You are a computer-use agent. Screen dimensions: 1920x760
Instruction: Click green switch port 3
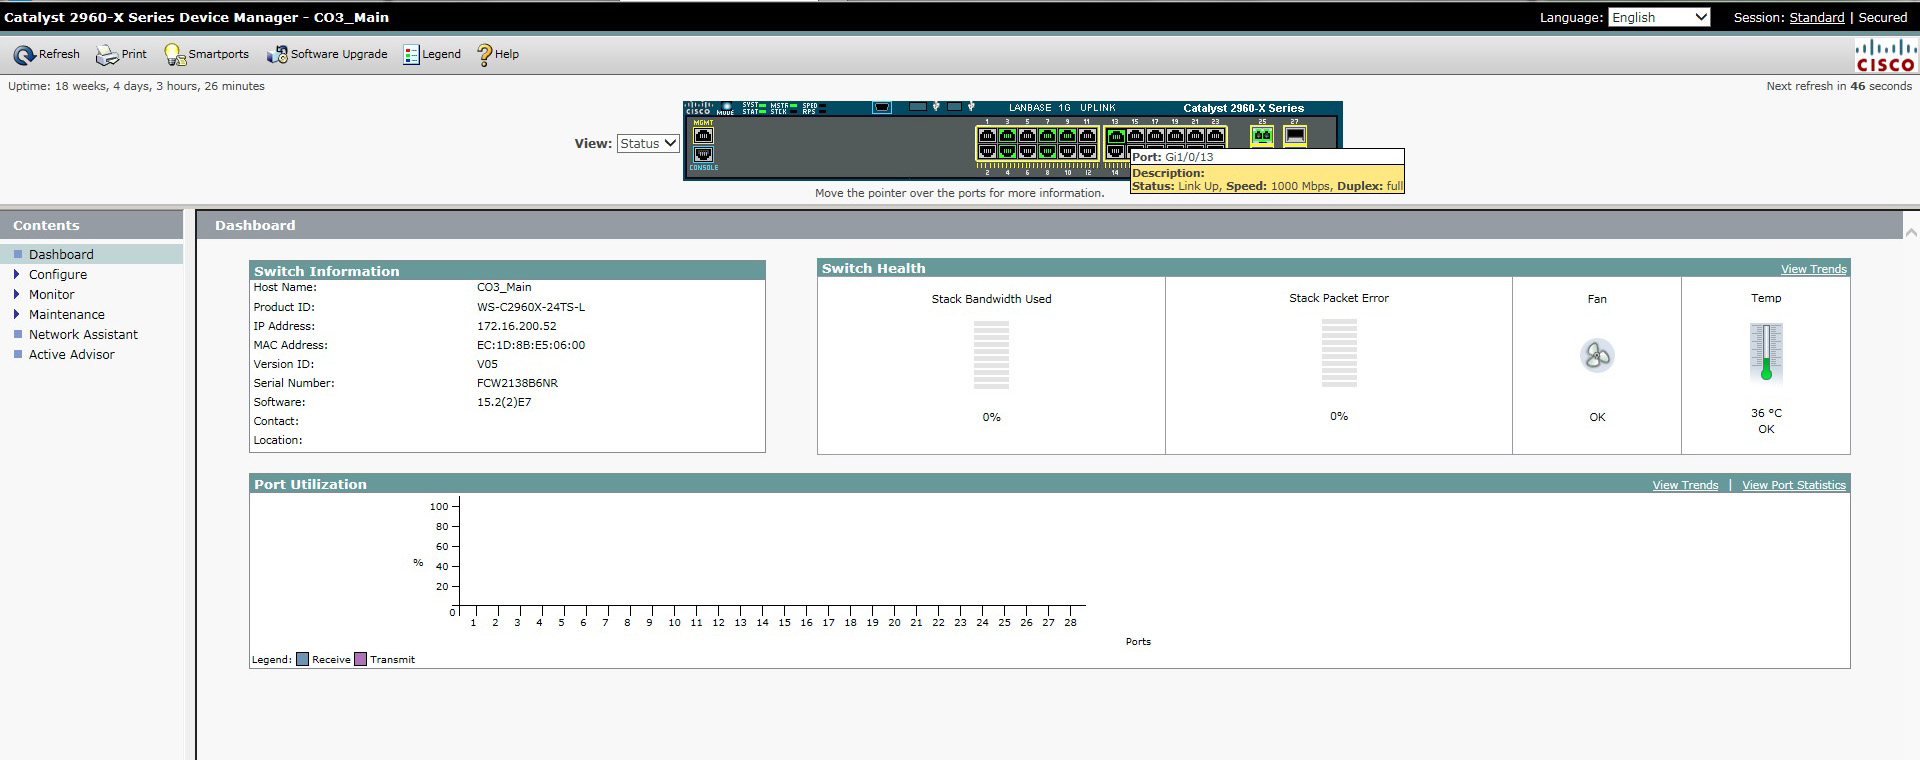[1007, 136]
